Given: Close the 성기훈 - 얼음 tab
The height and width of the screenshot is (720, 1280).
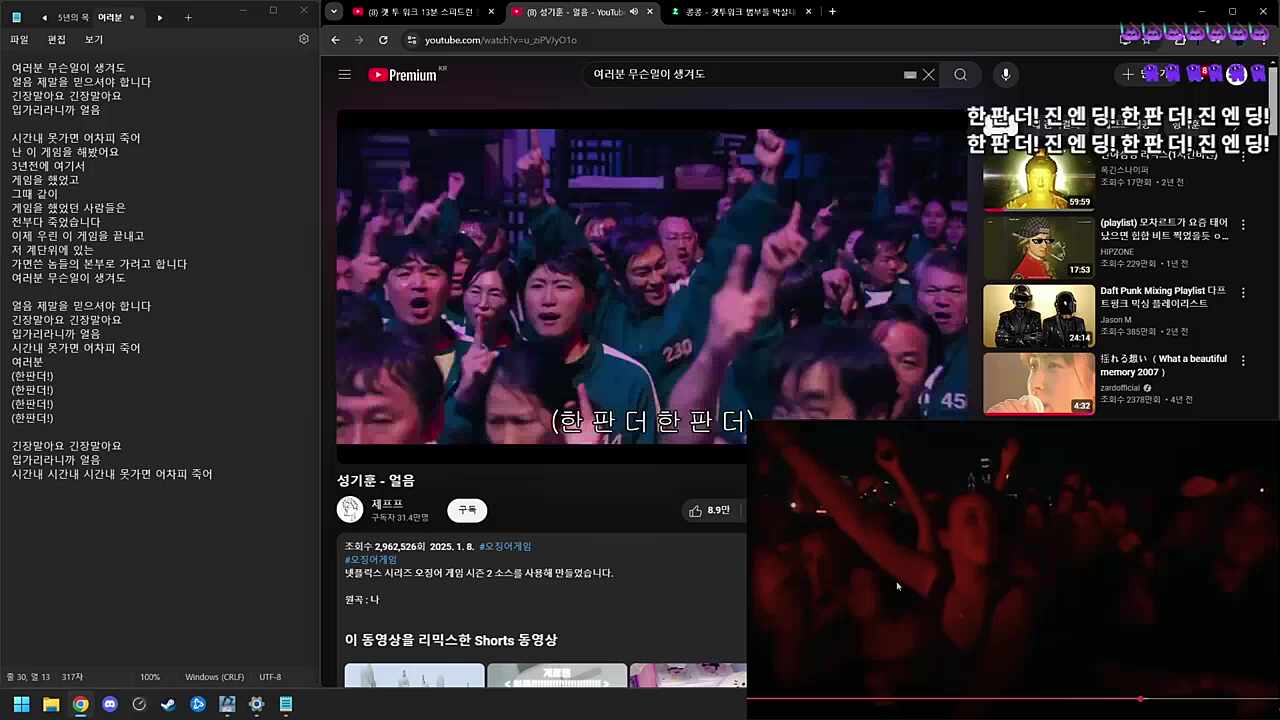Looking at the screenshot, I should (x=650, y=12).
